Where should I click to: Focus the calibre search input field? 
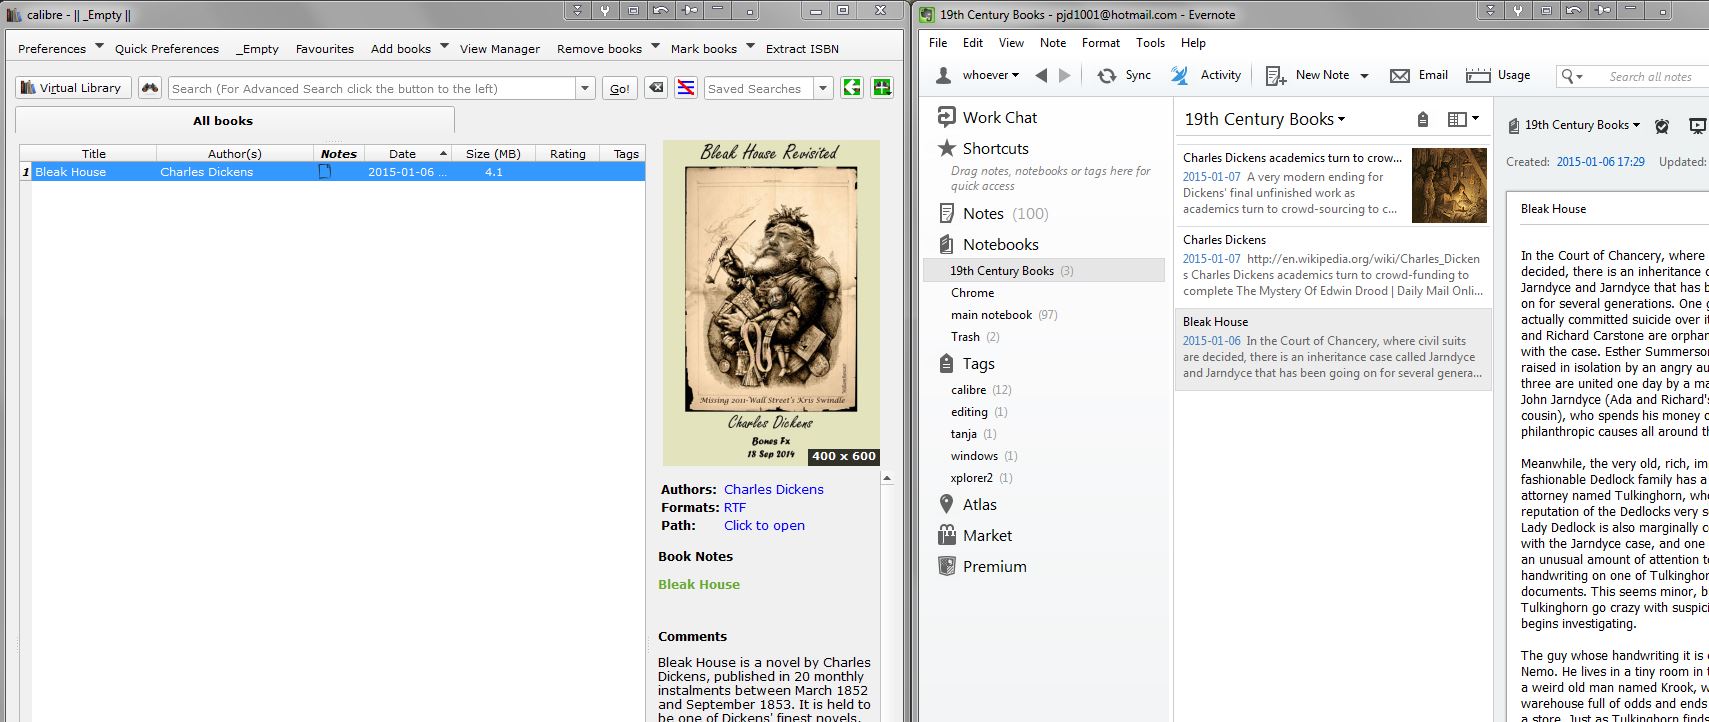[x=372, y=88]
